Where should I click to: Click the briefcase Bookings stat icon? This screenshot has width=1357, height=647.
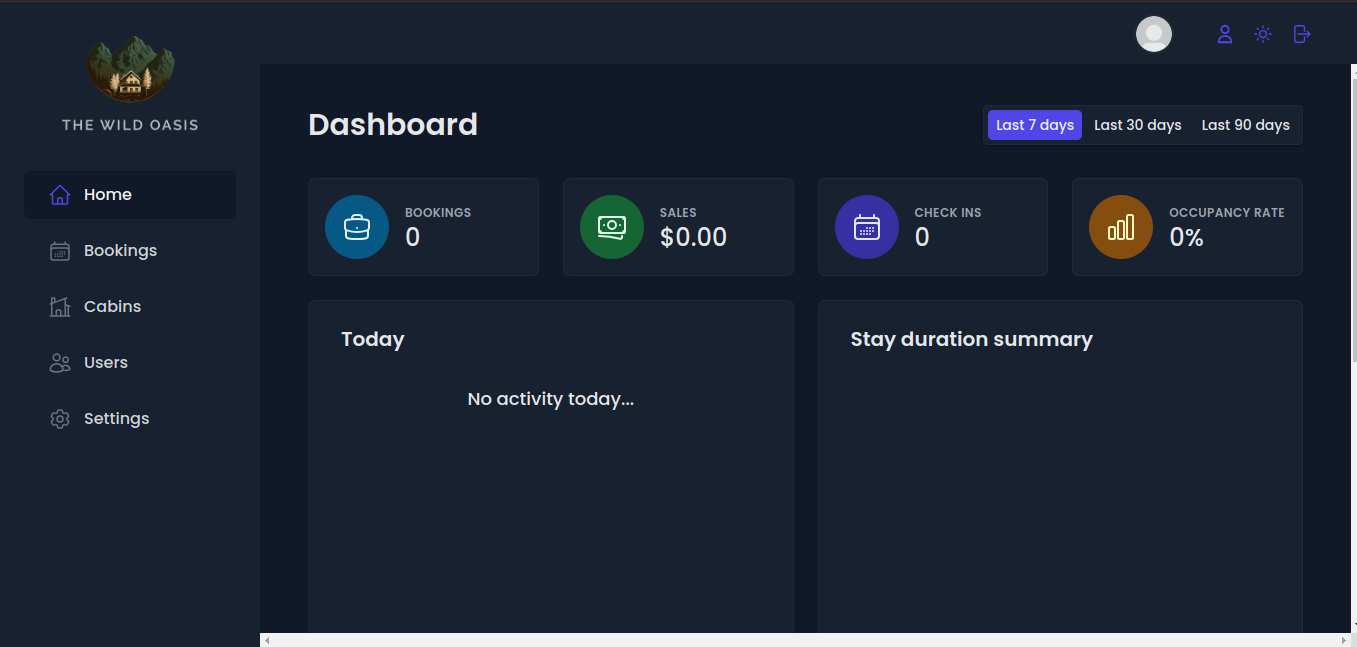(357, 227)
